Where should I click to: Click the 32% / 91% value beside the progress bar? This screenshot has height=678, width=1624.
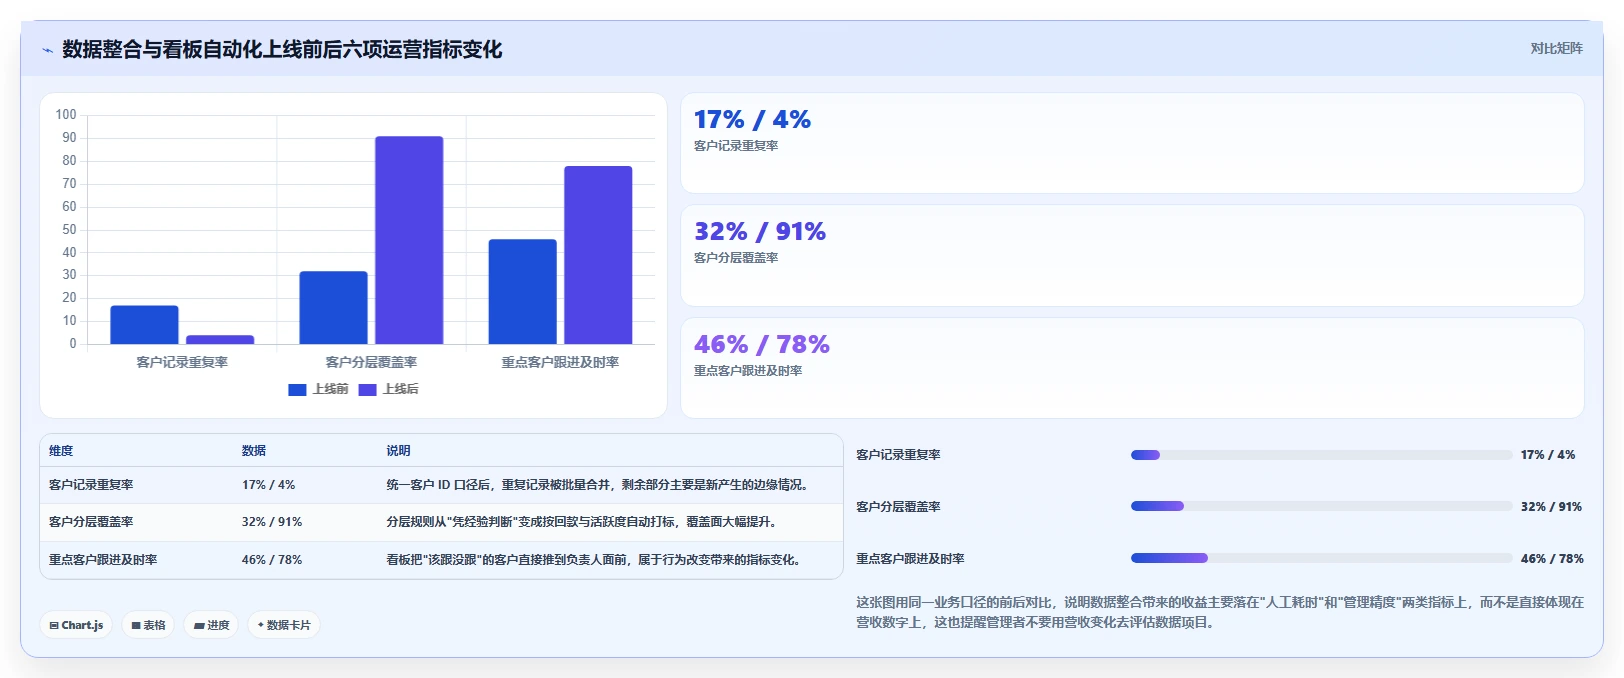click(x=1551, y=507)
